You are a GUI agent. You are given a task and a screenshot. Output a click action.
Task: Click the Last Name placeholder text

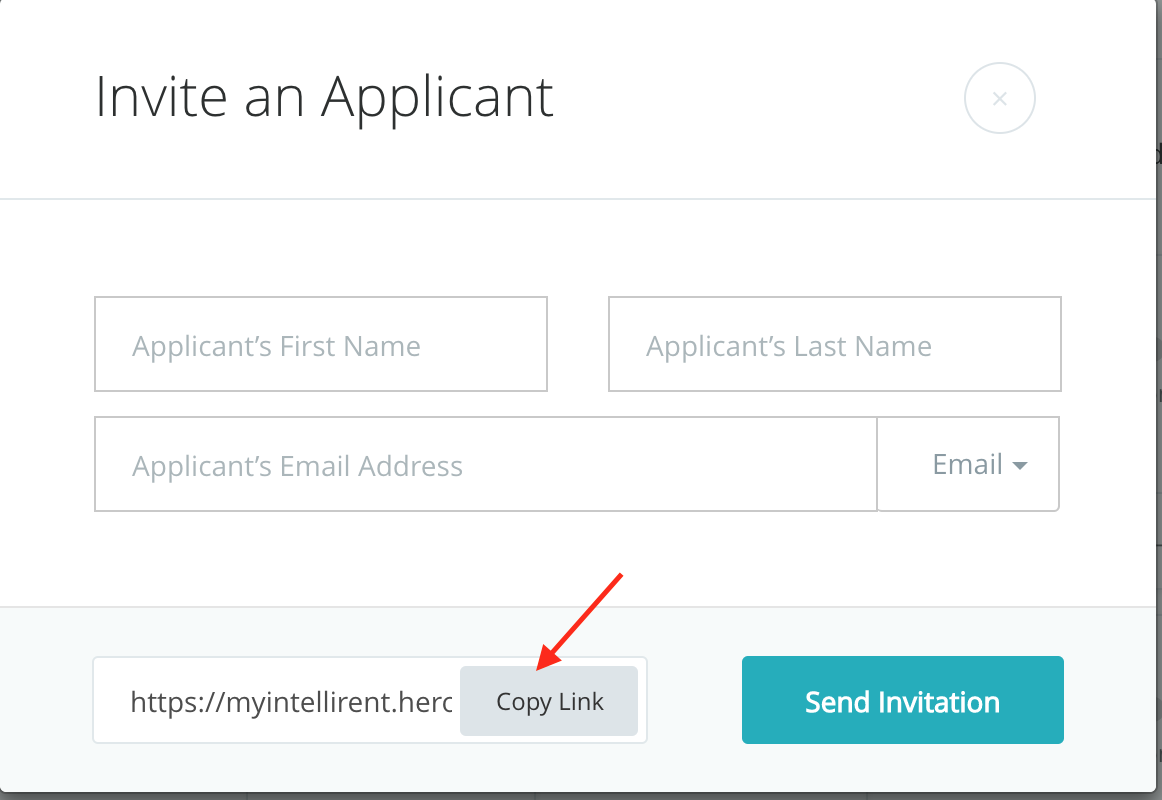[x=789, y=346]
